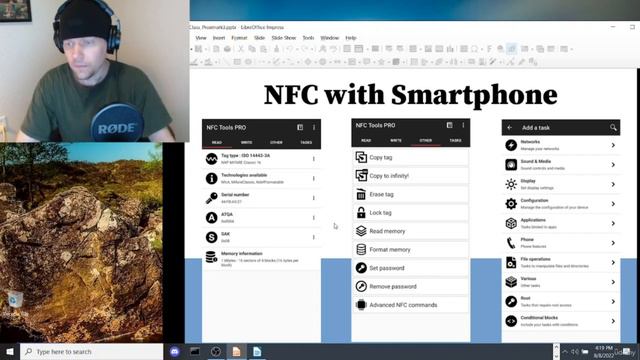
Task: Click the Copy tag row
Action: coord(411,157)
